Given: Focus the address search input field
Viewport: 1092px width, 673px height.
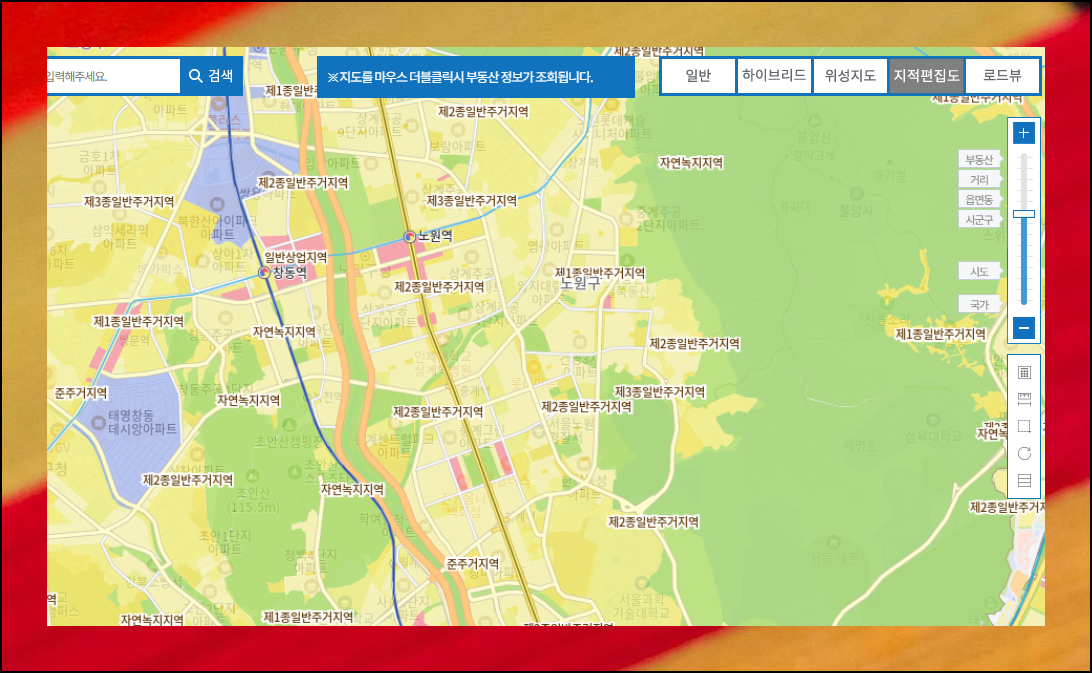Looking at the screenshot, I should pyautogui.click(x=114, y=76).
